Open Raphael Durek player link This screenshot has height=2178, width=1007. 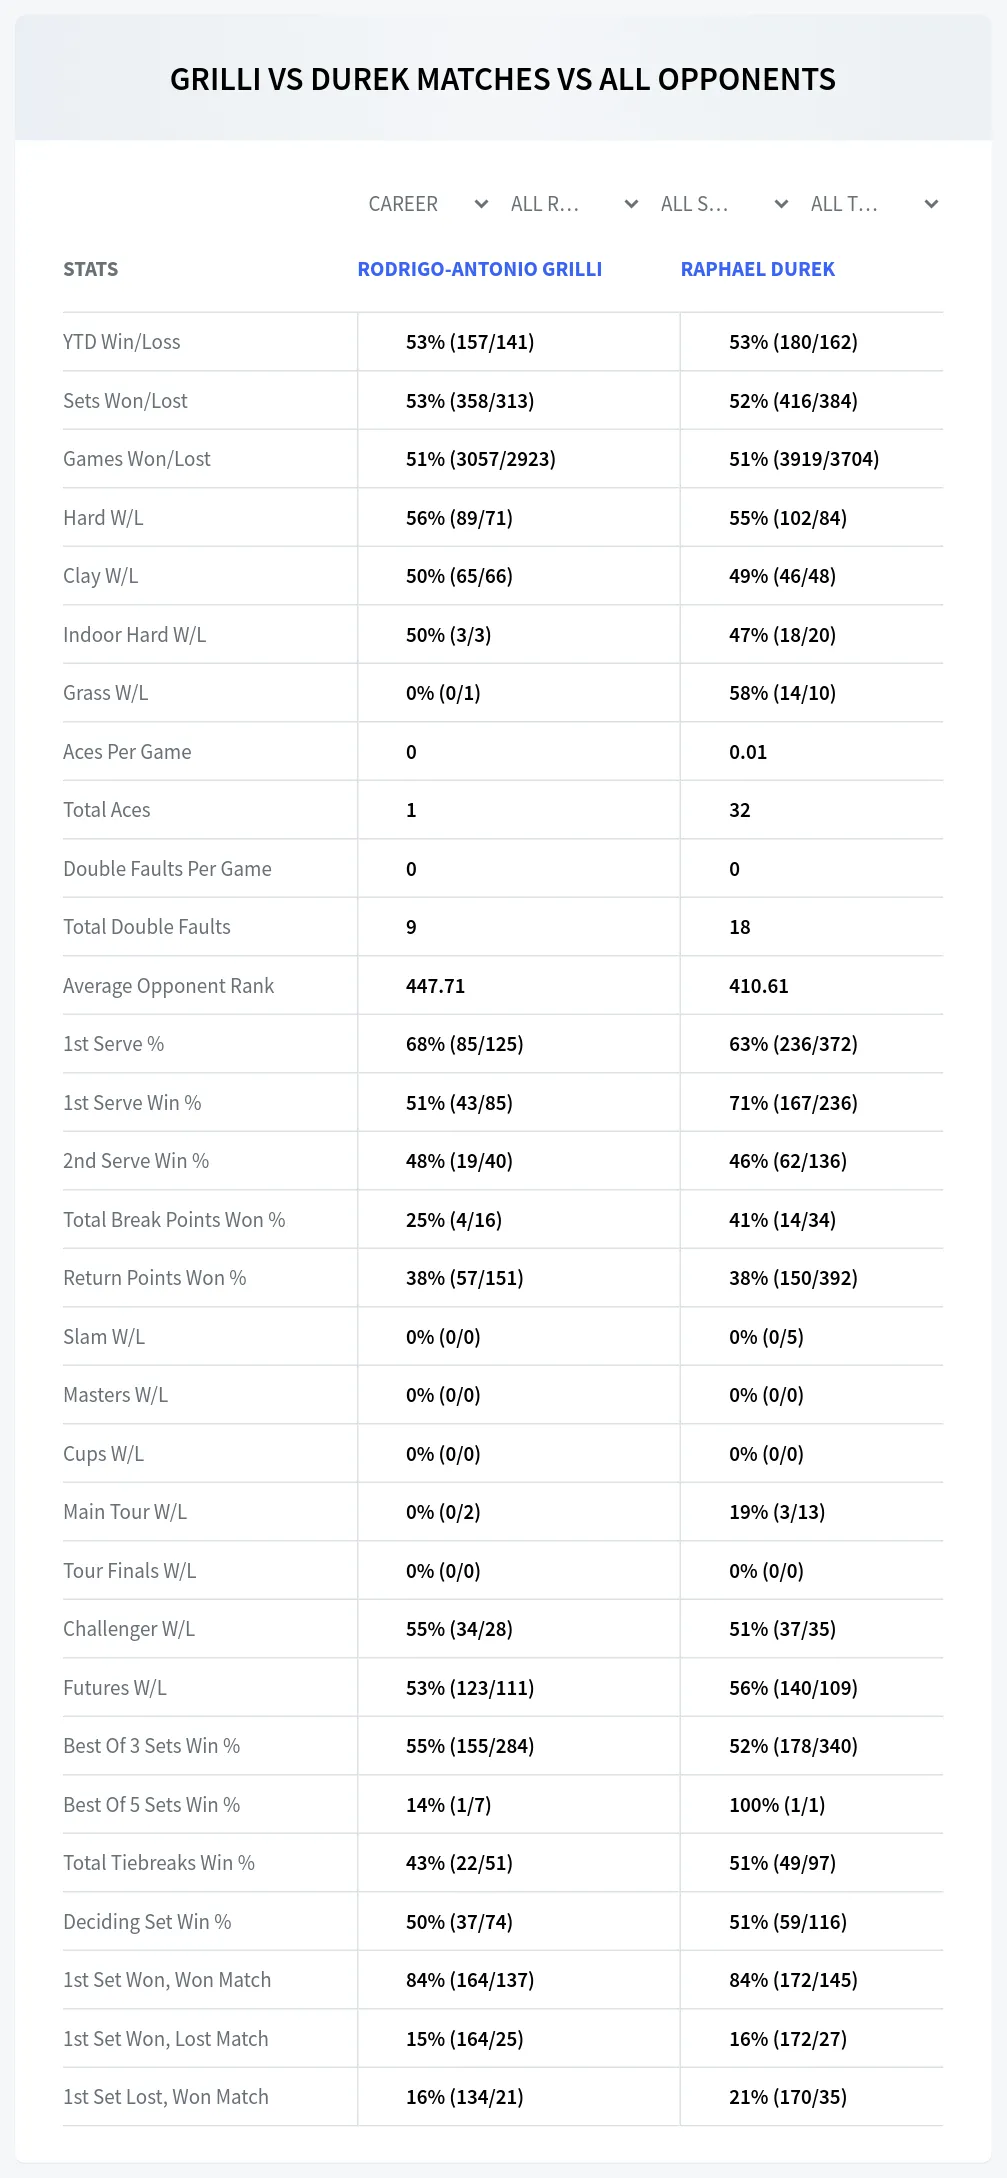pyautogui.click(x=757, y=269)
